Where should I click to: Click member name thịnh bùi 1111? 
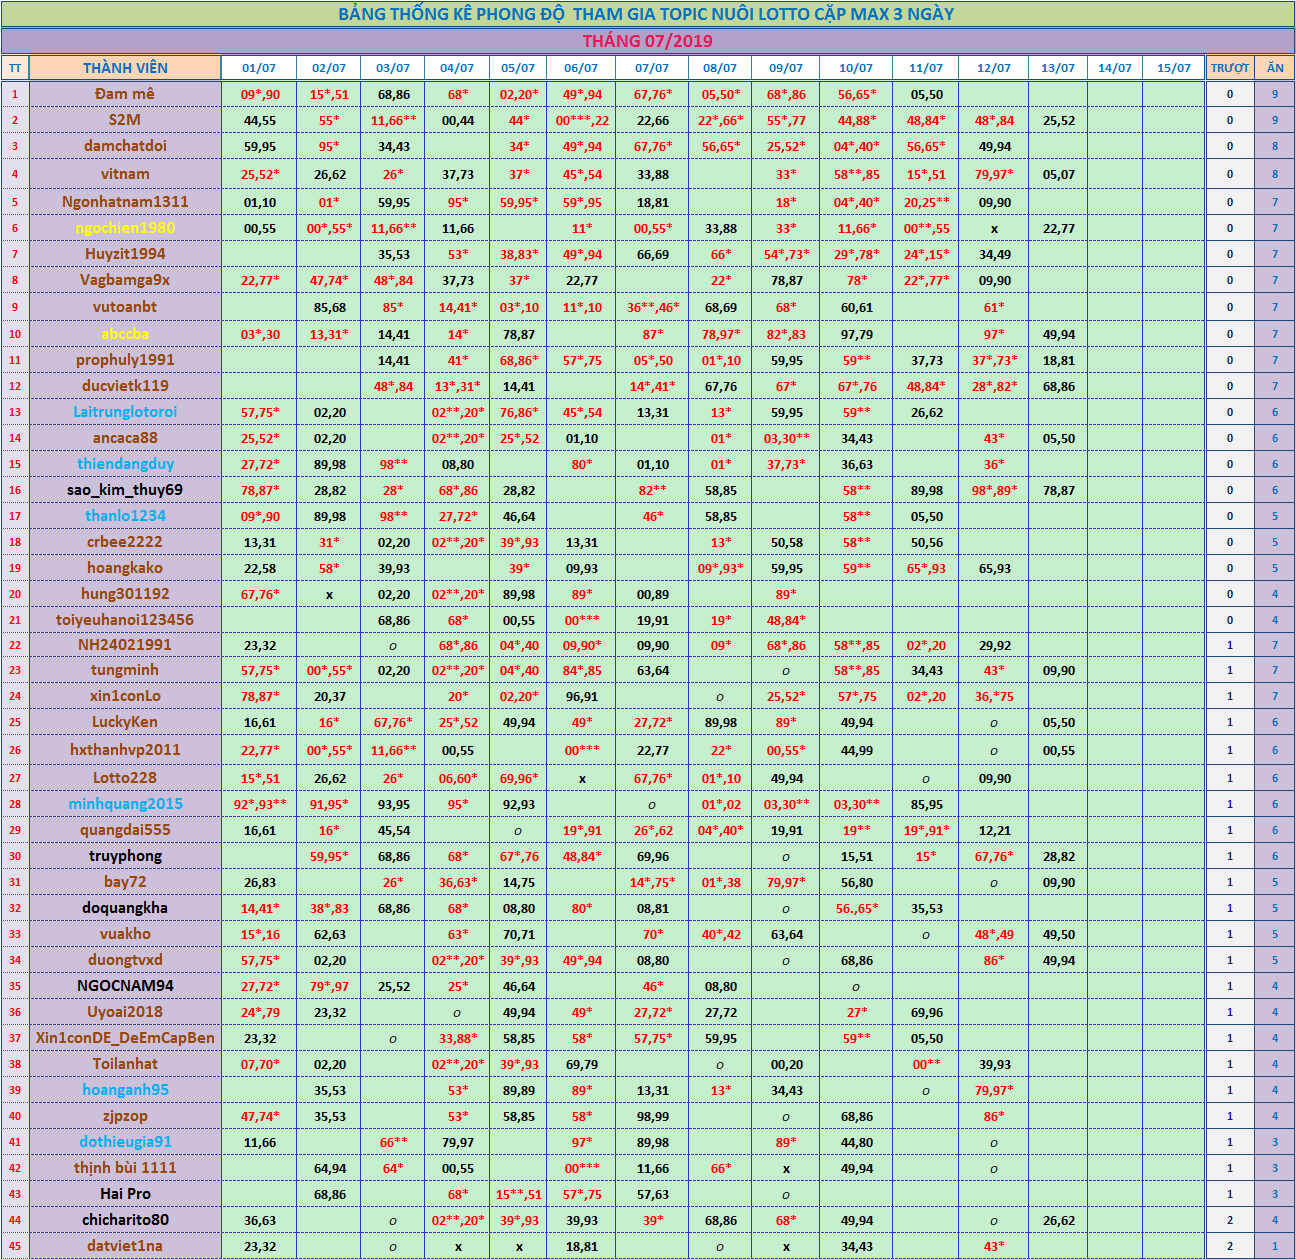125,1168
